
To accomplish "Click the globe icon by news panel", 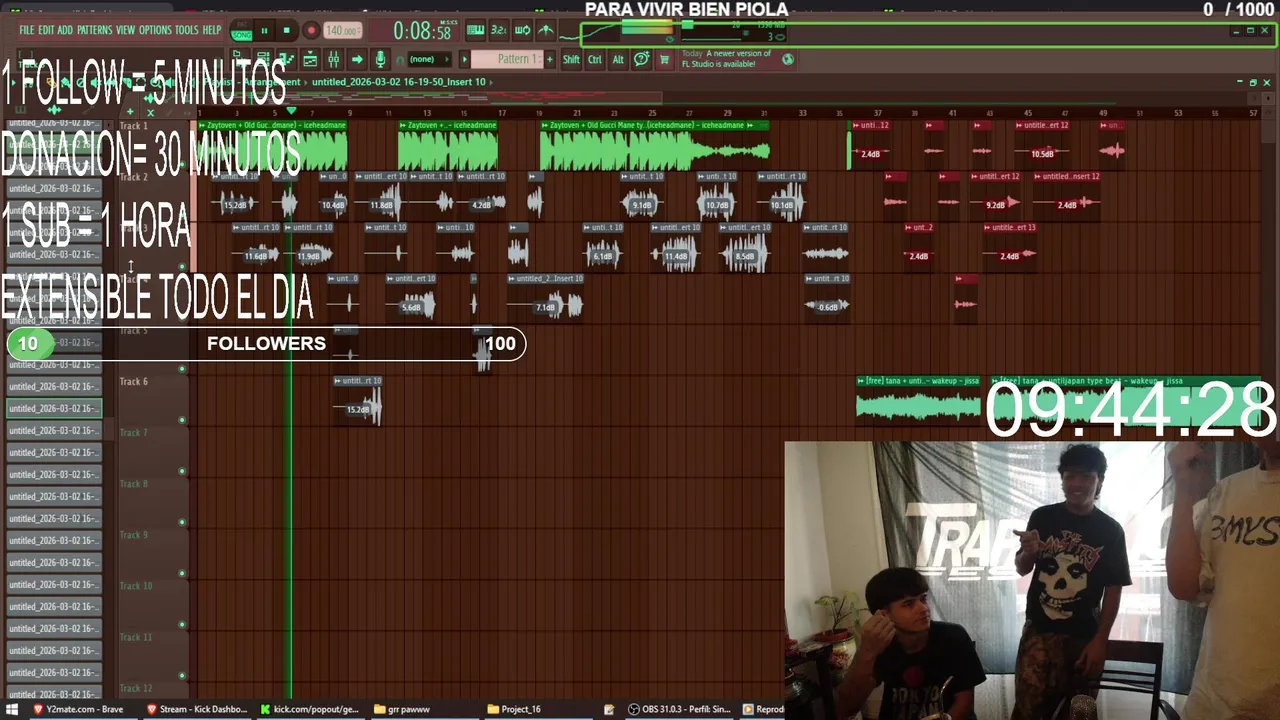I will point(788,59).
